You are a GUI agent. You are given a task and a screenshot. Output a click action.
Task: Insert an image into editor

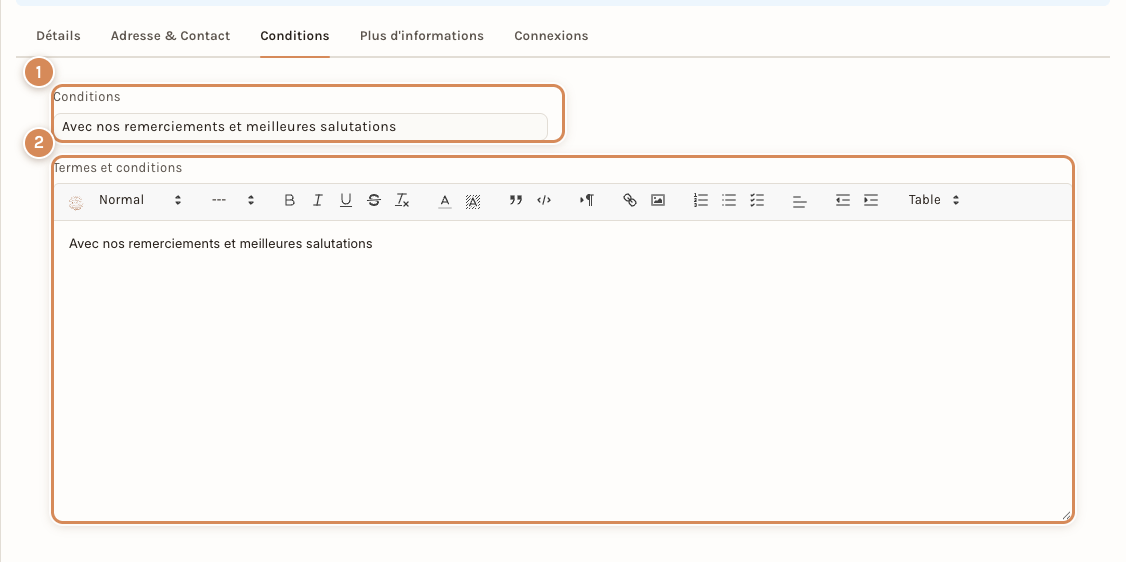click(x=658, y=200)
